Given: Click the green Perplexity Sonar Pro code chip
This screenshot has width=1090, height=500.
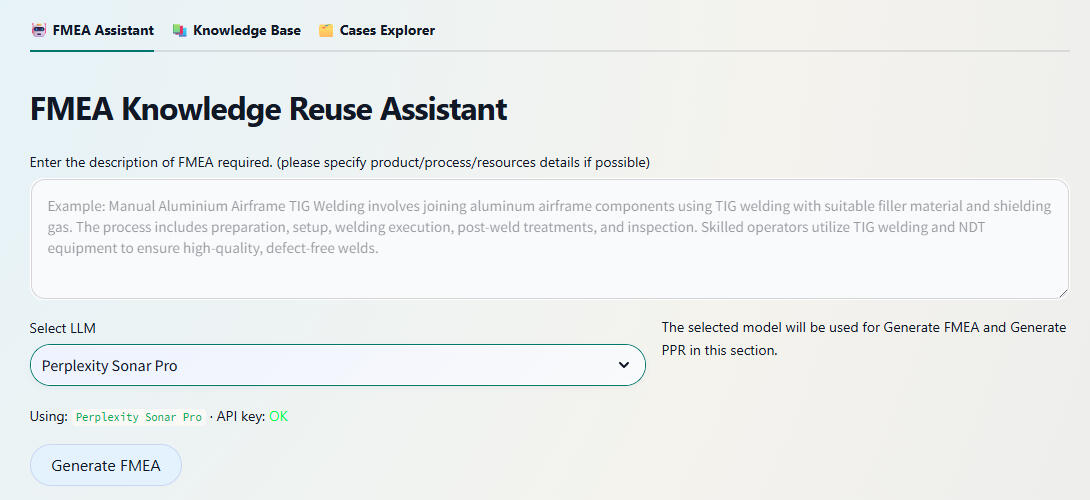Looking at the screenshot, I should coord(139,417).
